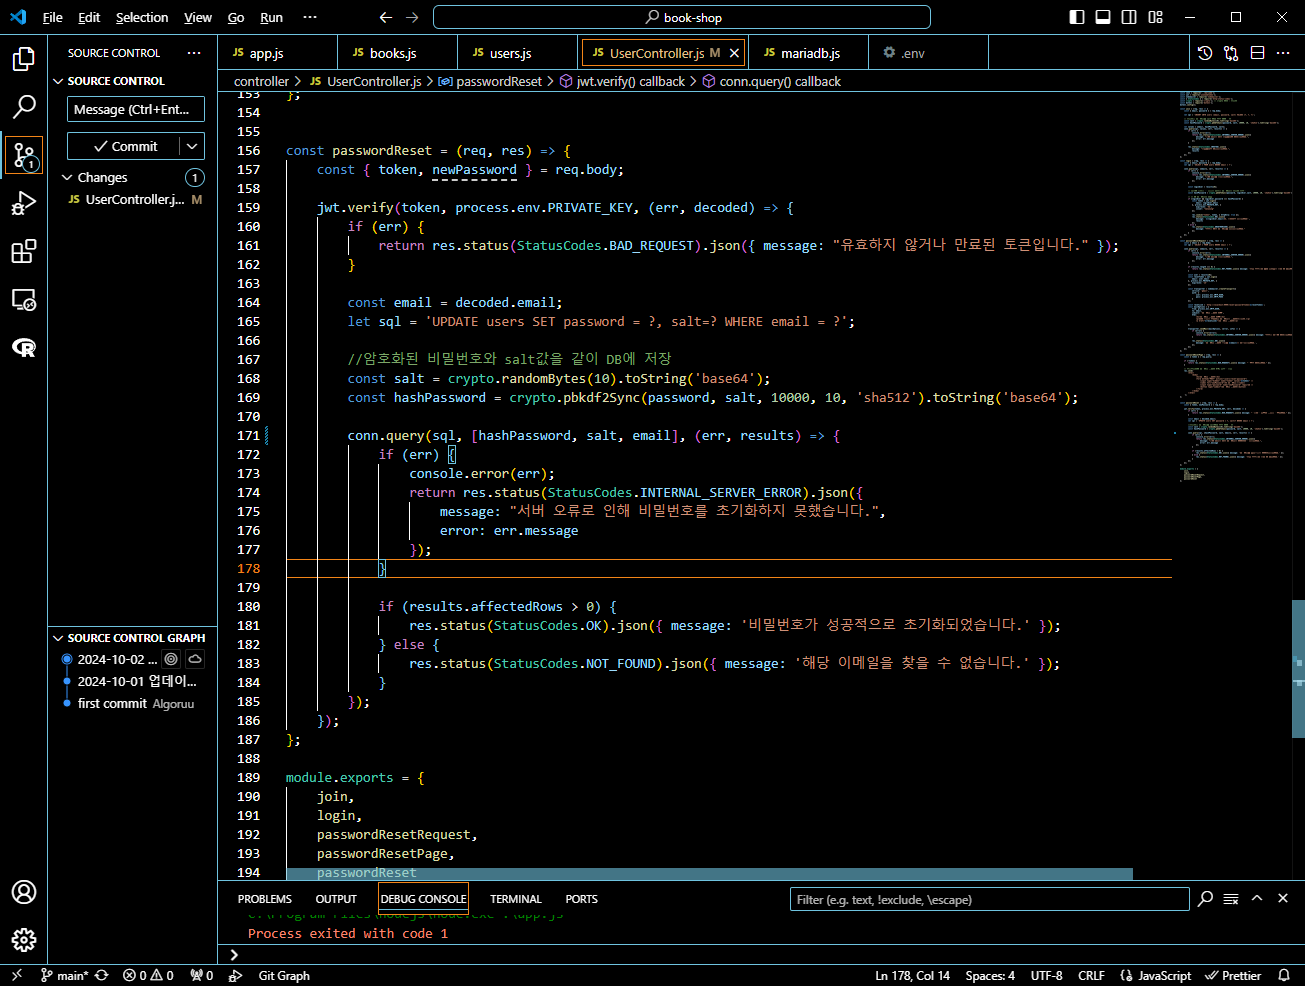Collapse the SOURCE CONTROL GRAPH section
The height and width of the screenshot is (986, 1305).
point(57,638)
